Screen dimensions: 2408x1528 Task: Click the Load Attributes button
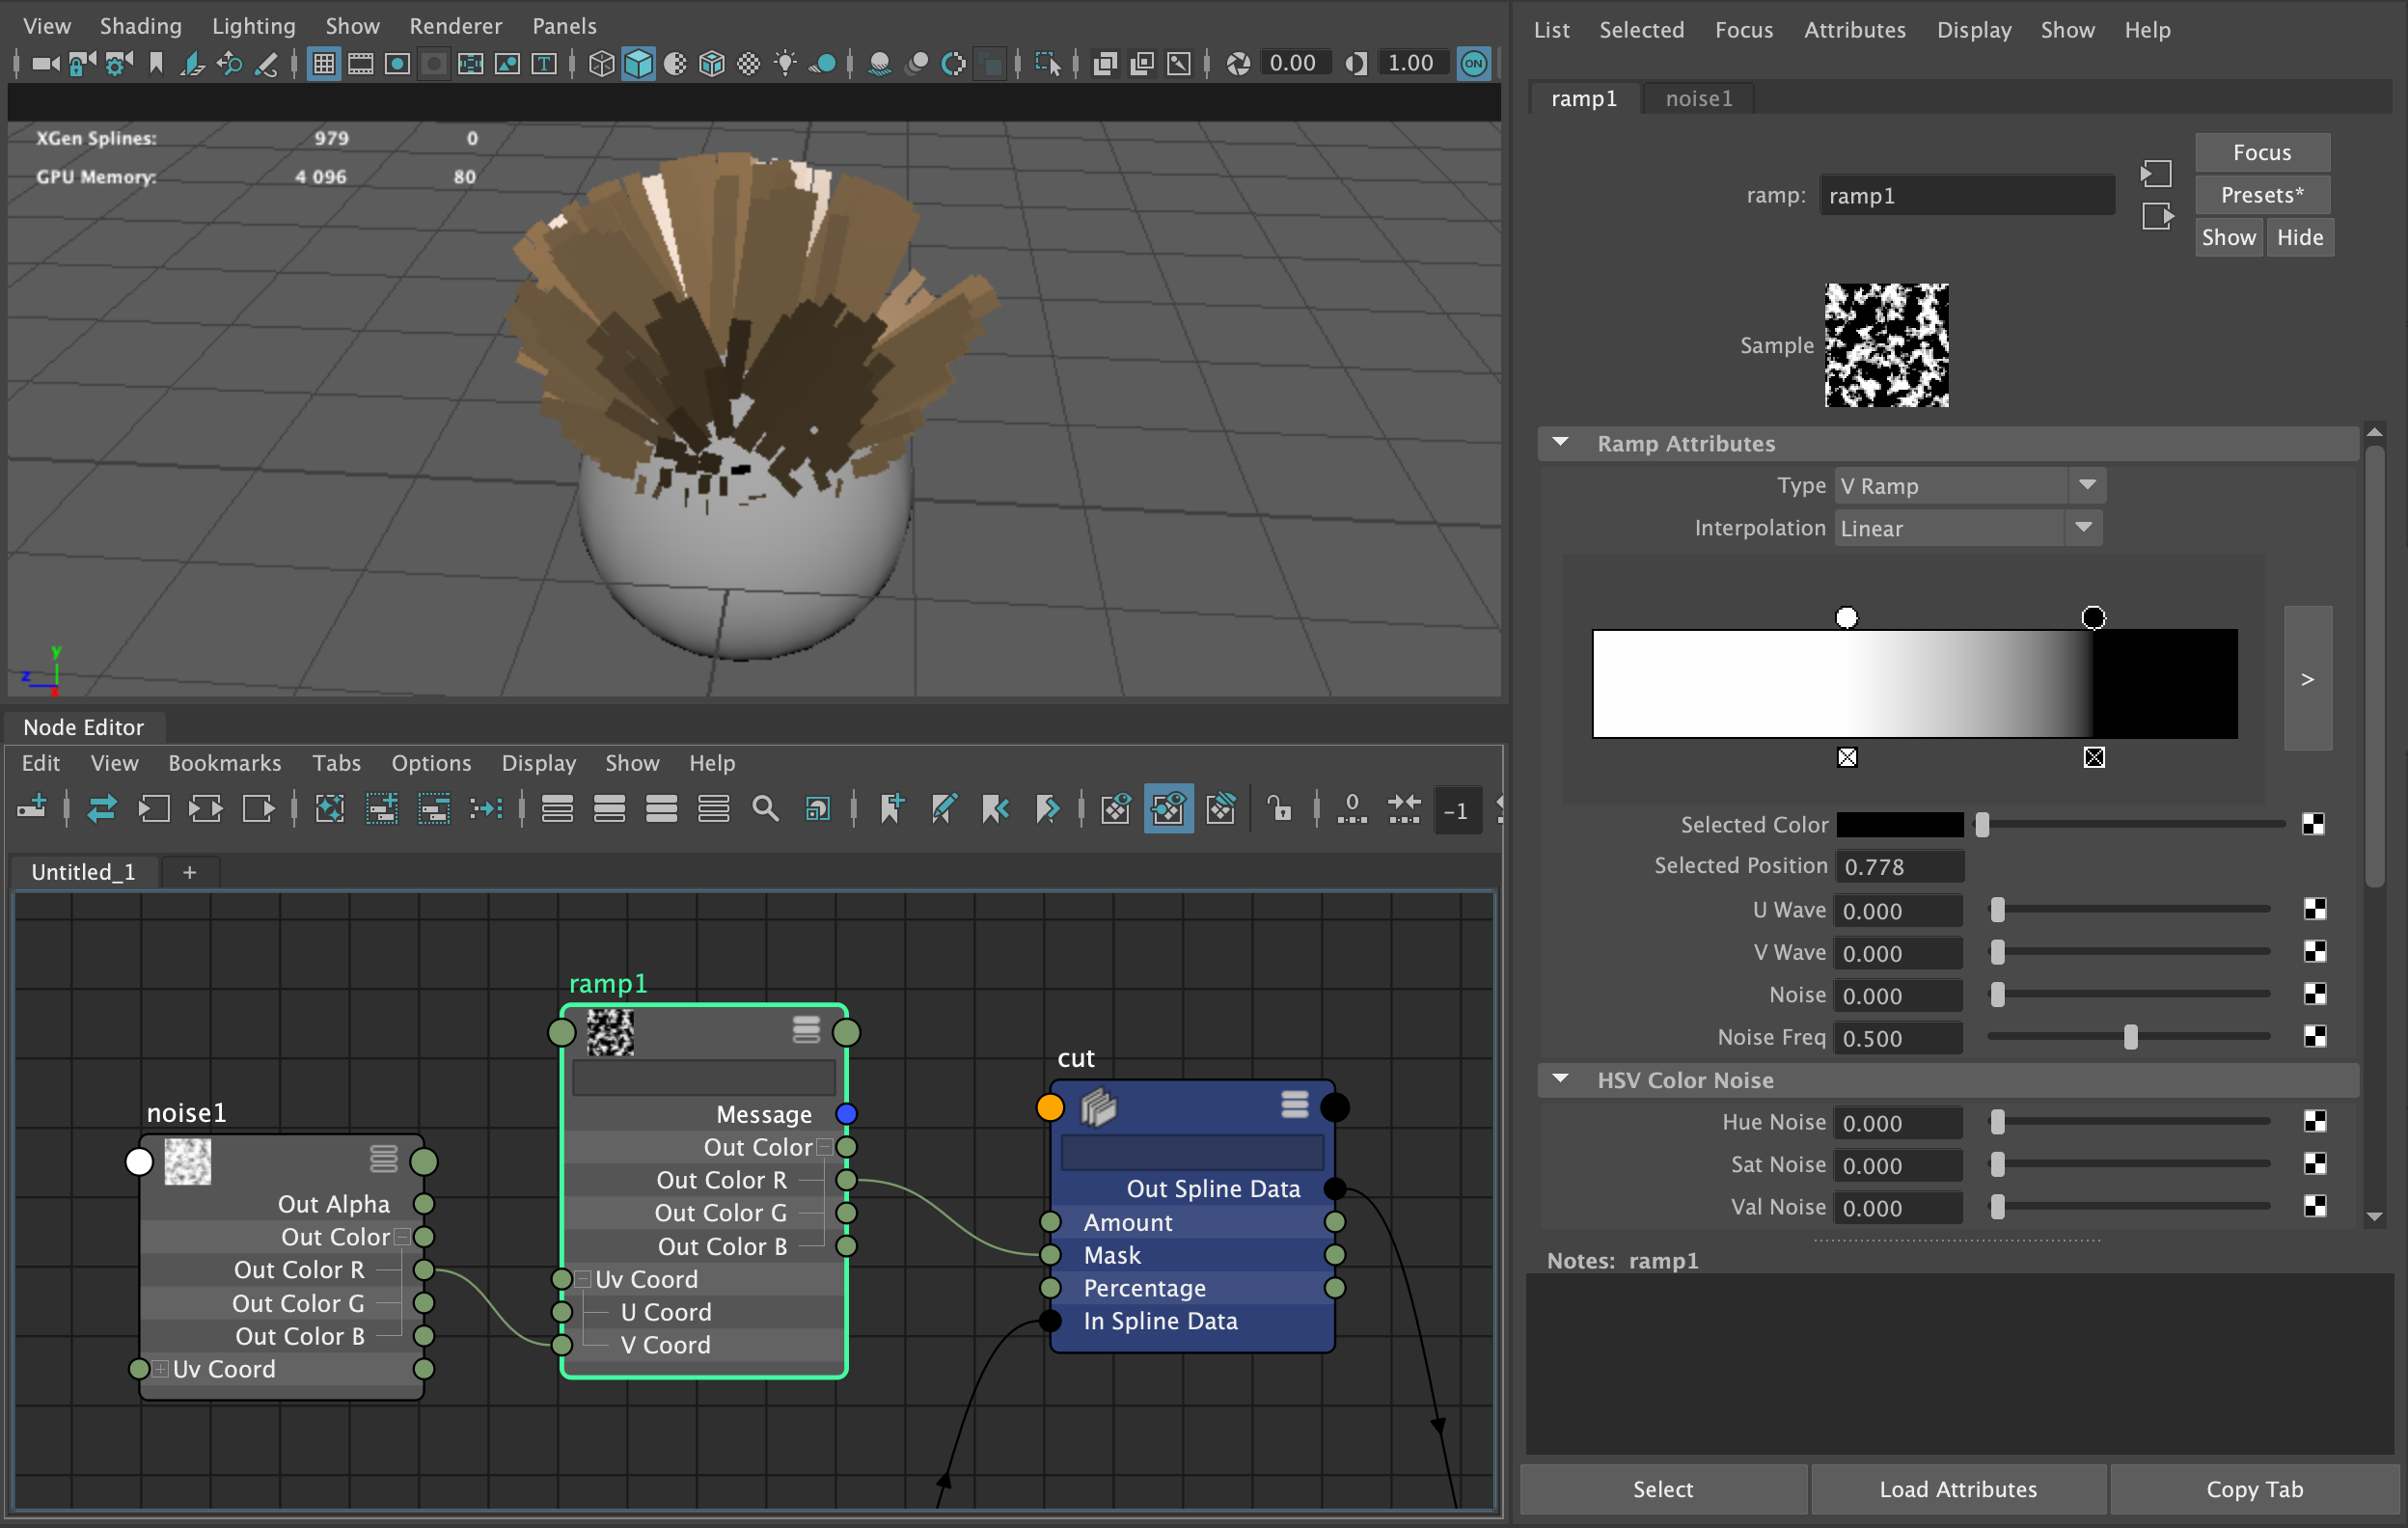click(x=1958, y=1489)
